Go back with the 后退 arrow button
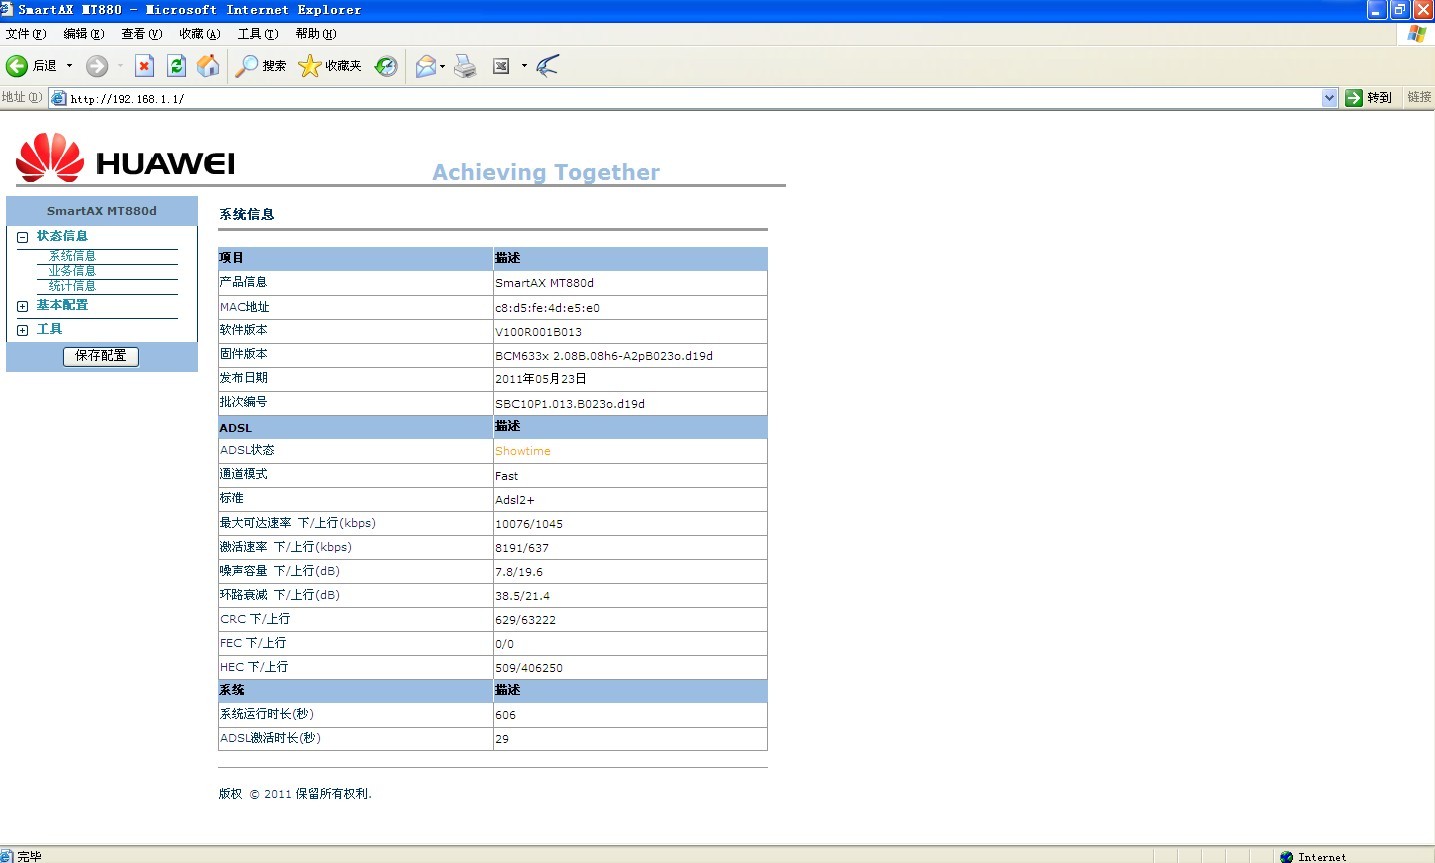This screenshot has width=1435, height=863. click(31, 66)
